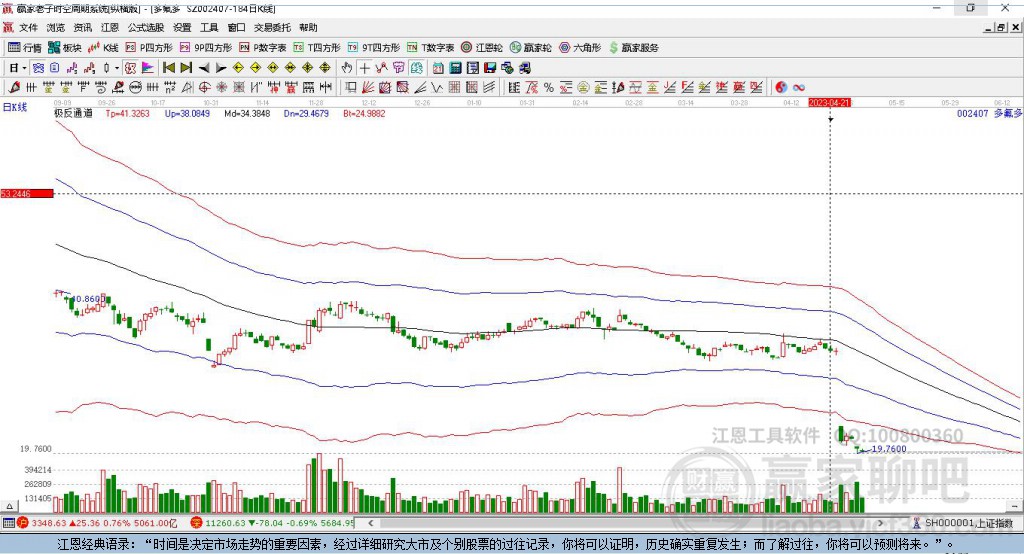Screen dimensions: 1024x554
Task: Open the 赢家轮 wheel tool
Action: pyautogui.click(x=530, y=48)
